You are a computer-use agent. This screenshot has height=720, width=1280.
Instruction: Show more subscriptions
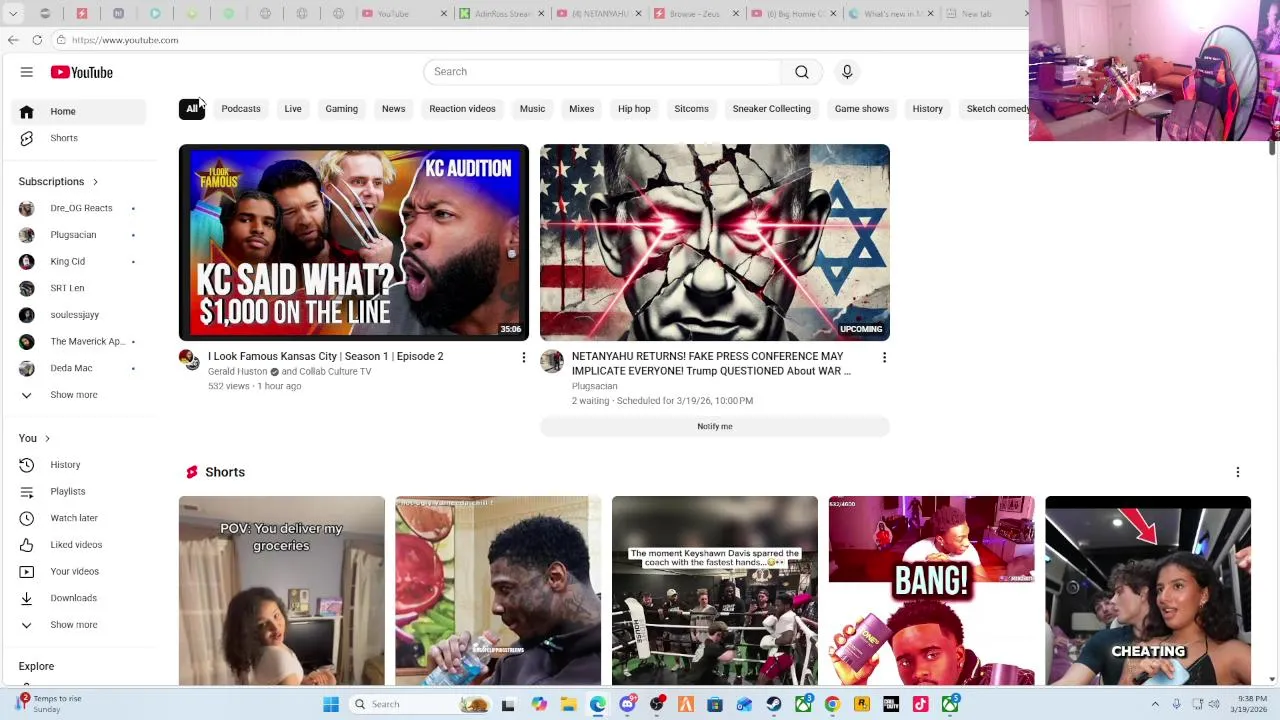pyautogui.click(x=80, y=395)
